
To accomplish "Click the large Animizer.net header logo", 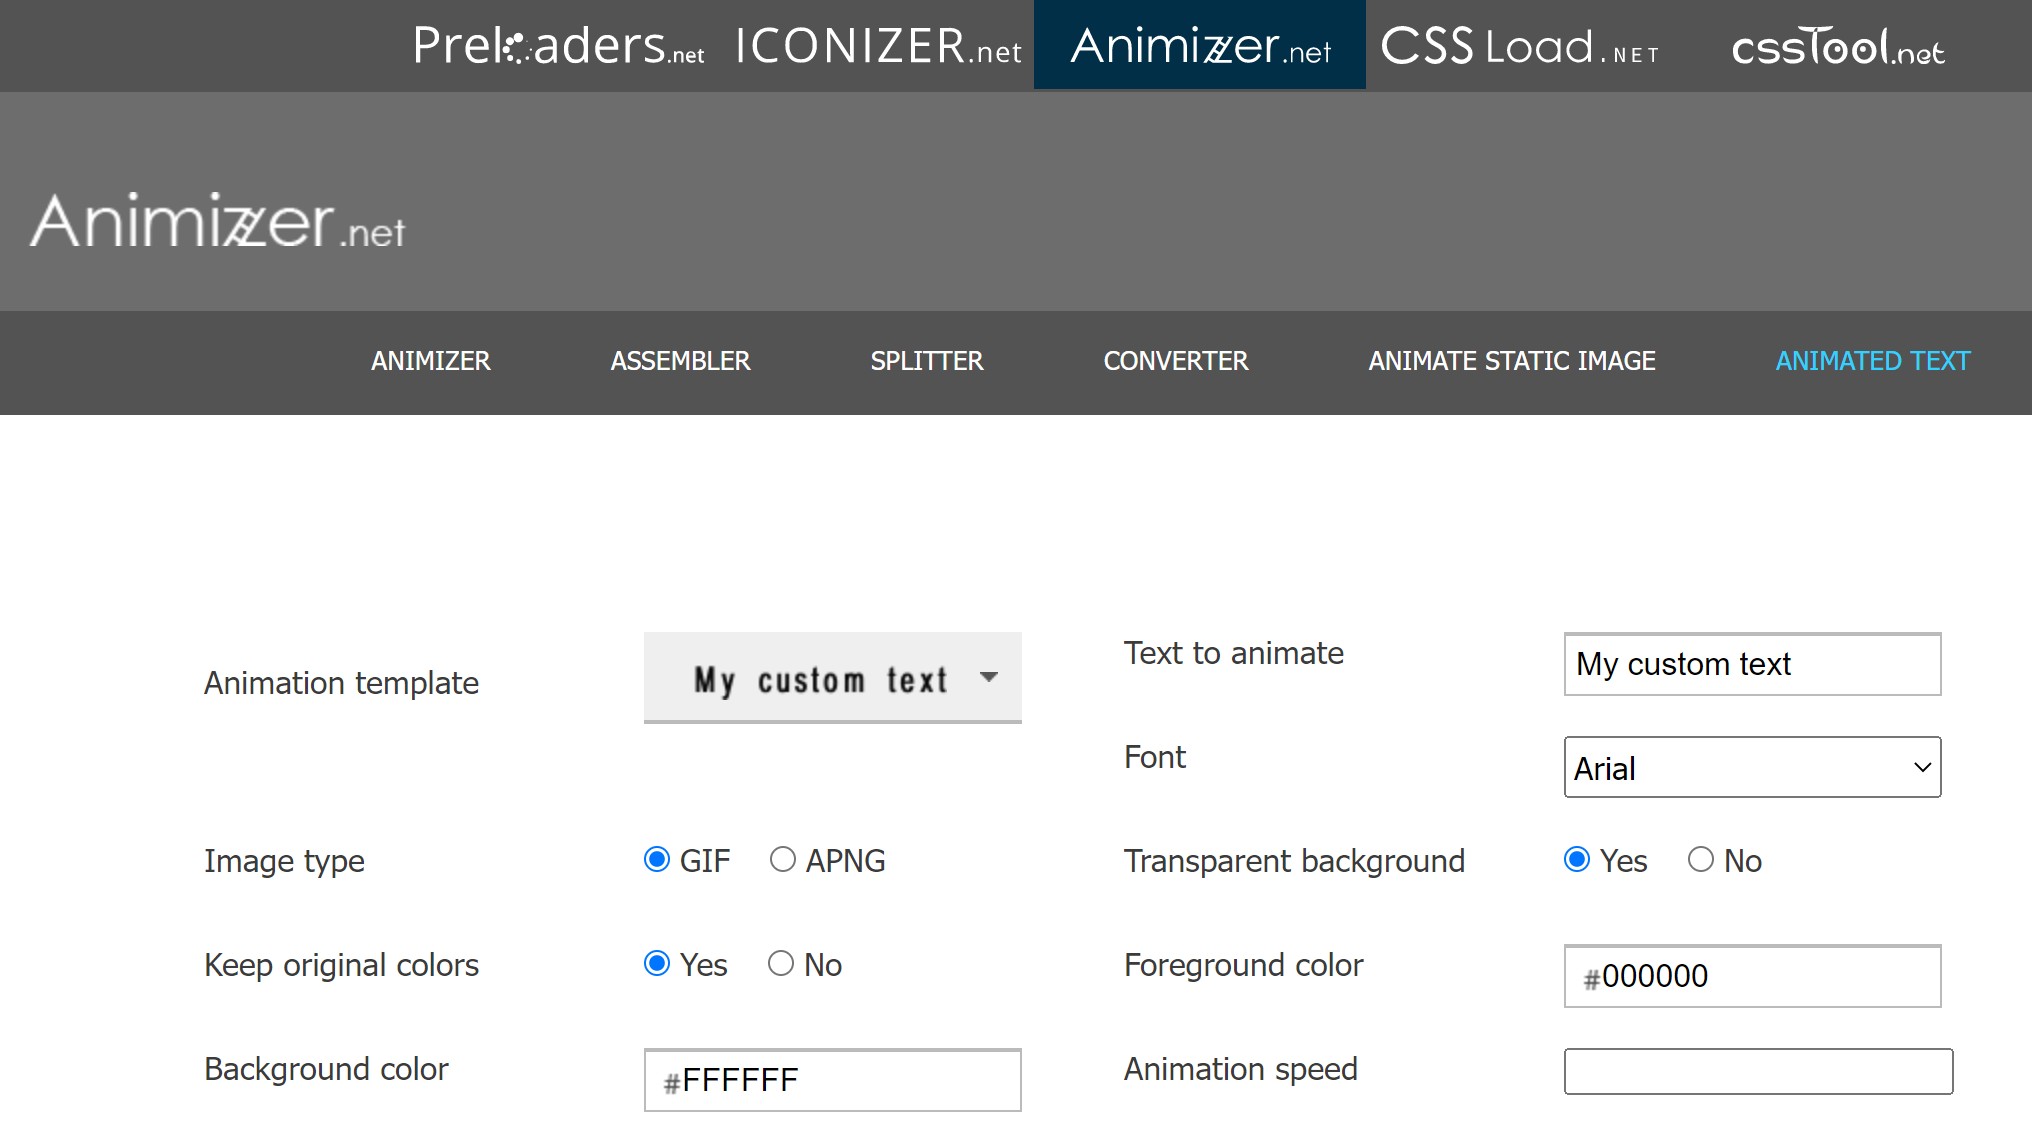I will click(218, 220).
